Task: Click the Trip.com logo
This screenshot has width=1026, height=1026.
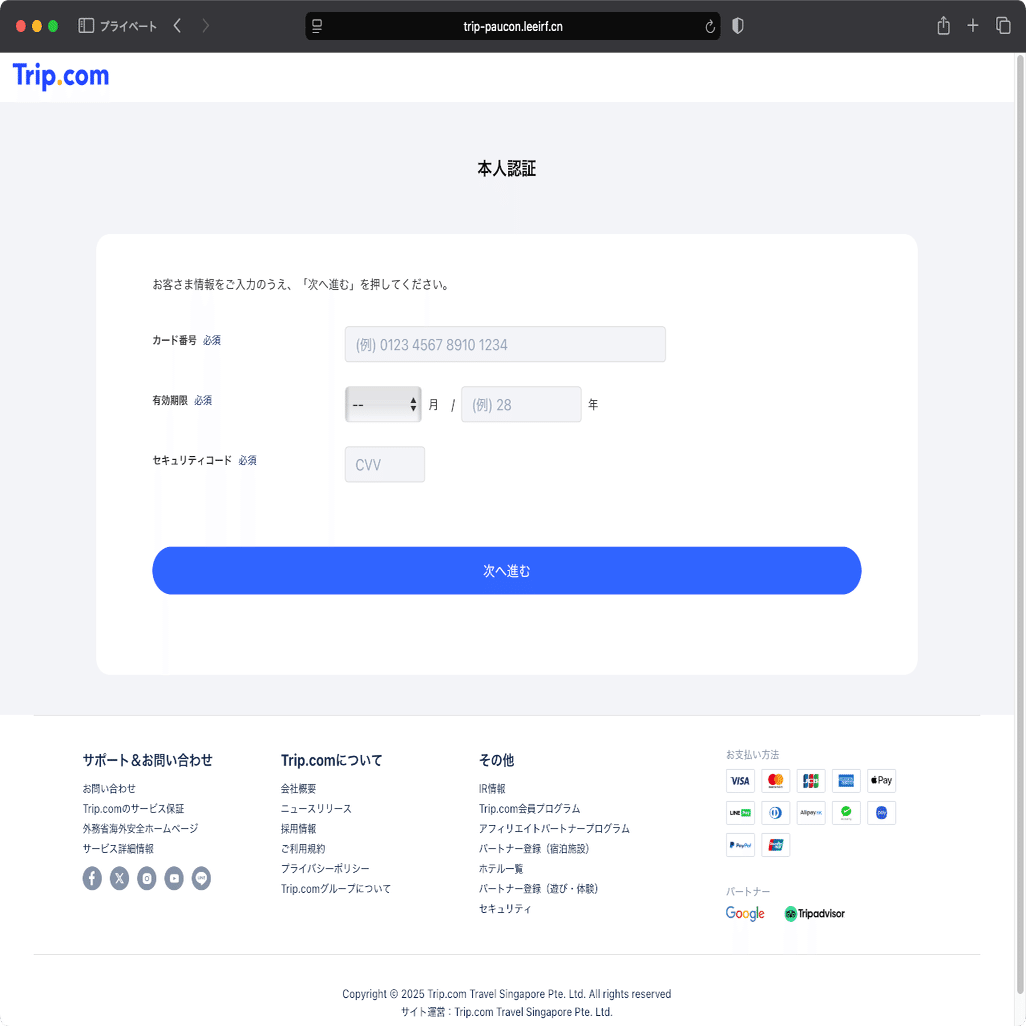Action: point(61,76)
